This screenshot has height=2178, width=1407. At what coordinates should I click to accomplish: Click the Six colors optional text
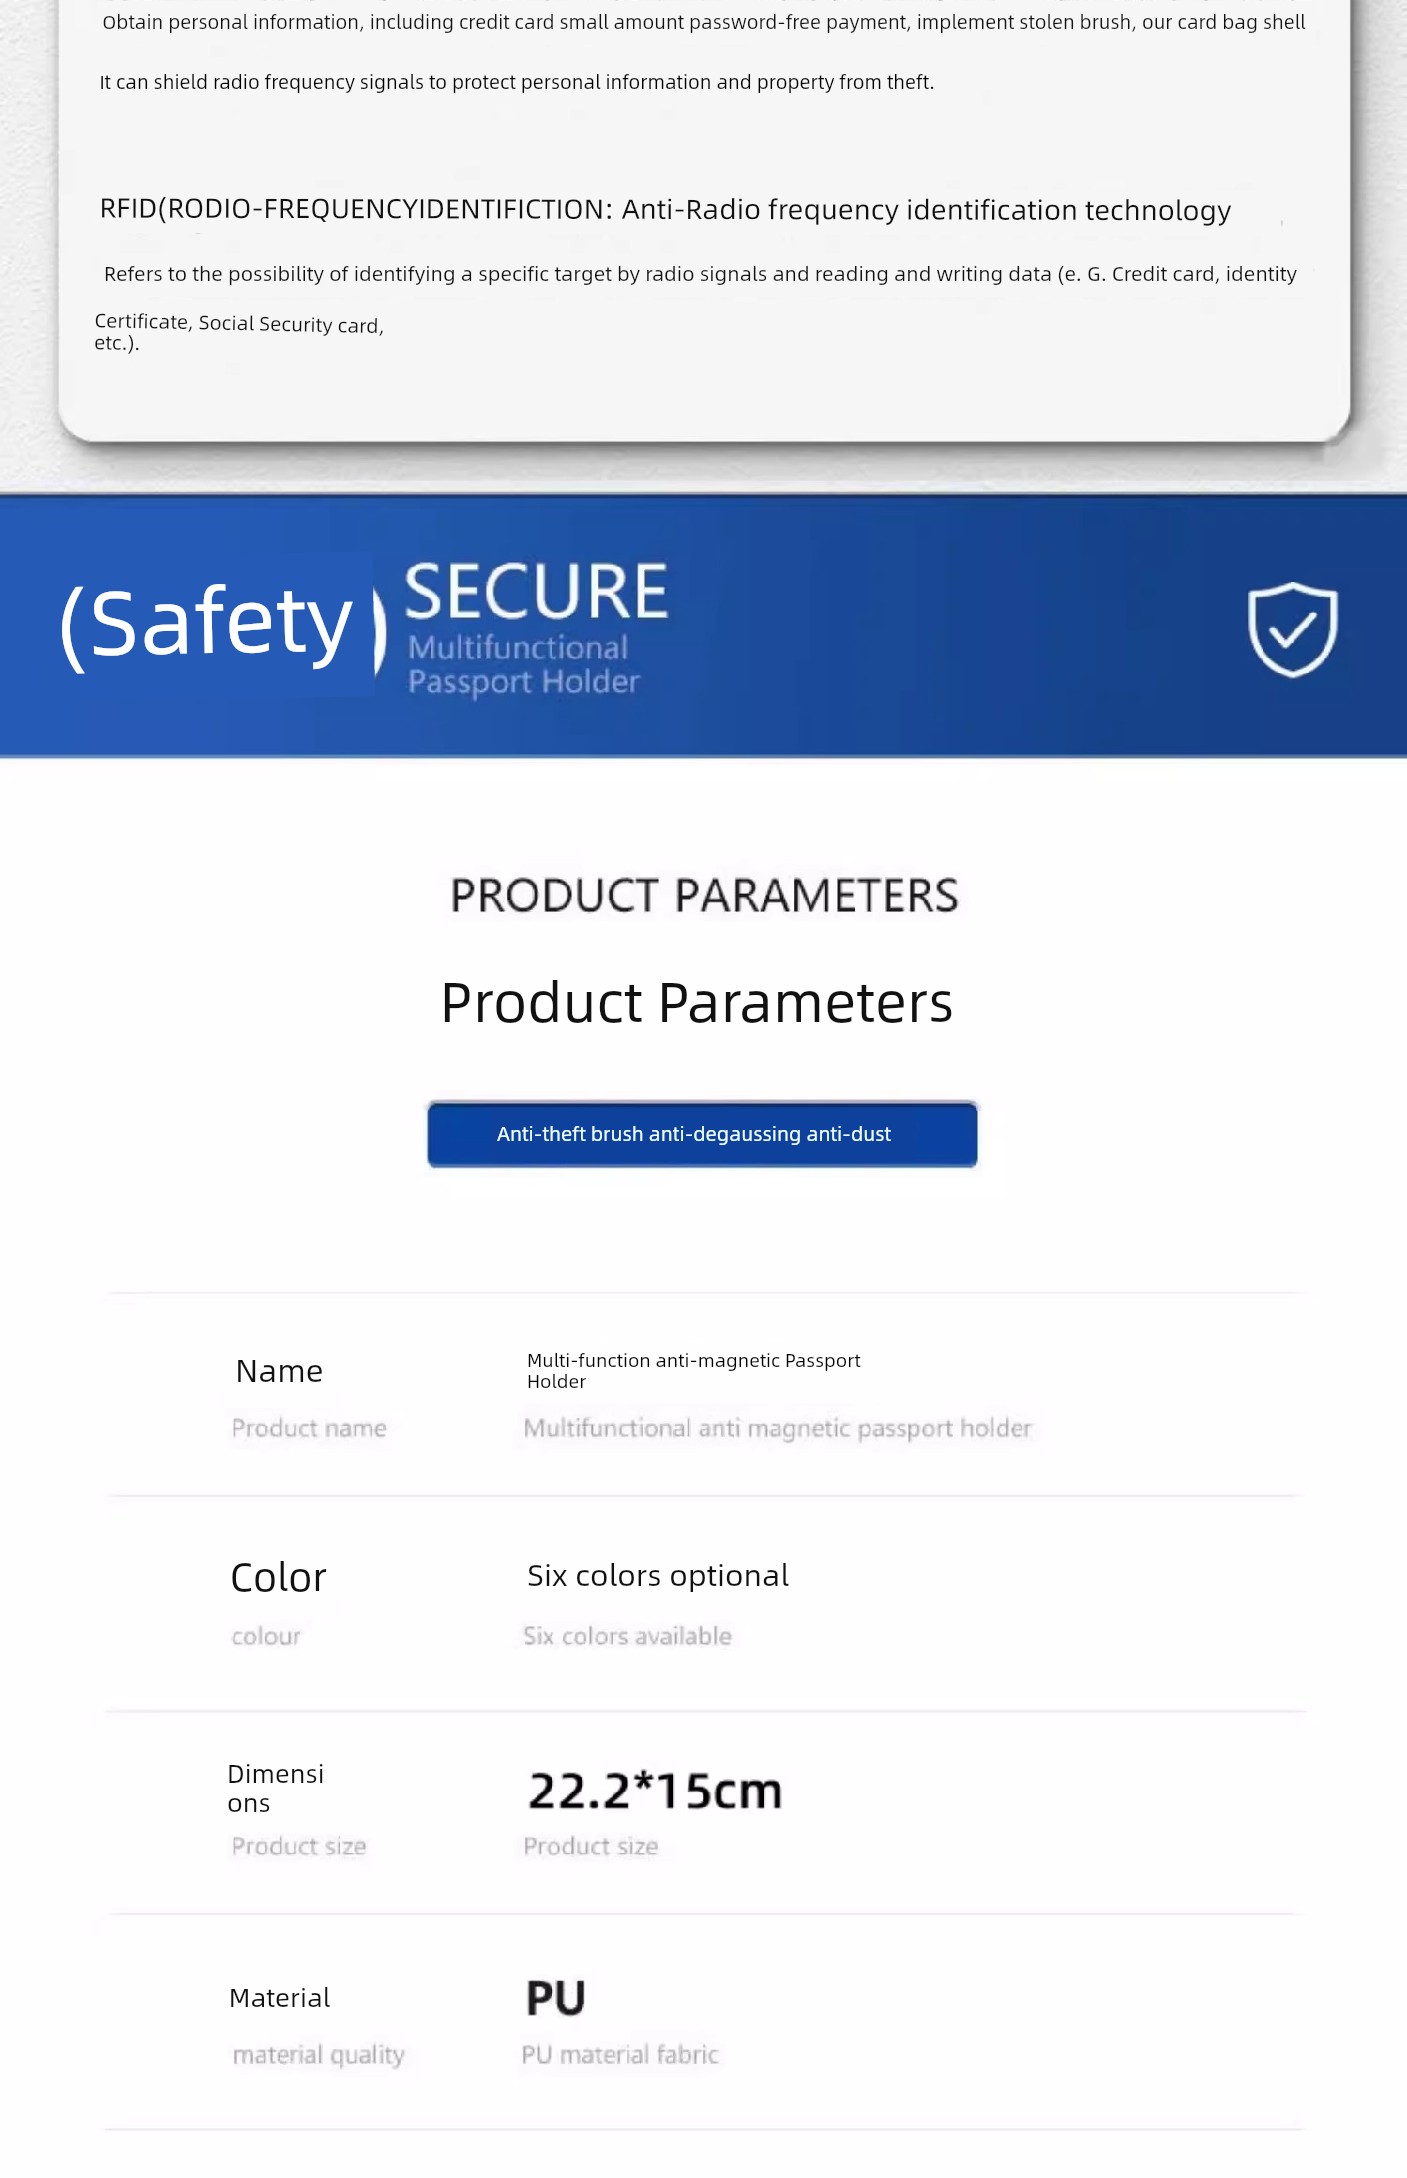[658, 1576]
